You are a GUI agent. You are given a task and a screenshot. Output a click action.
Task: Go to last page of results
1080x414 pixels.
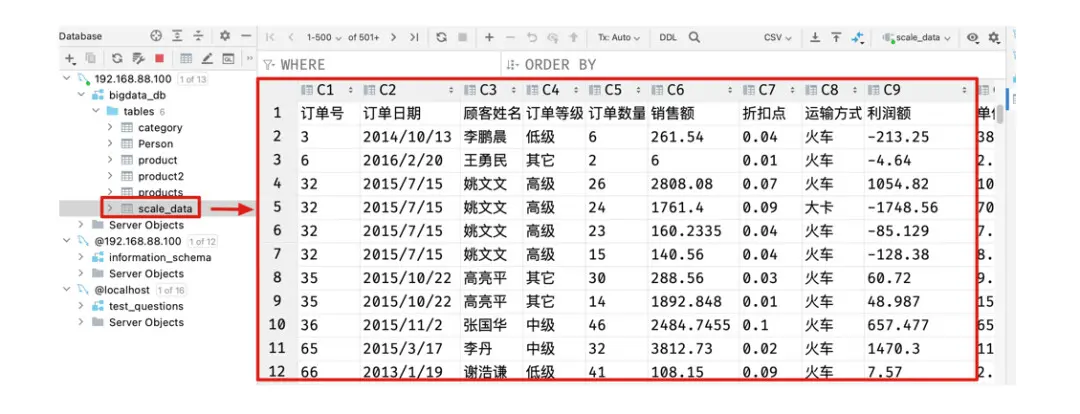pyautogui.click(x=413, y=37)
